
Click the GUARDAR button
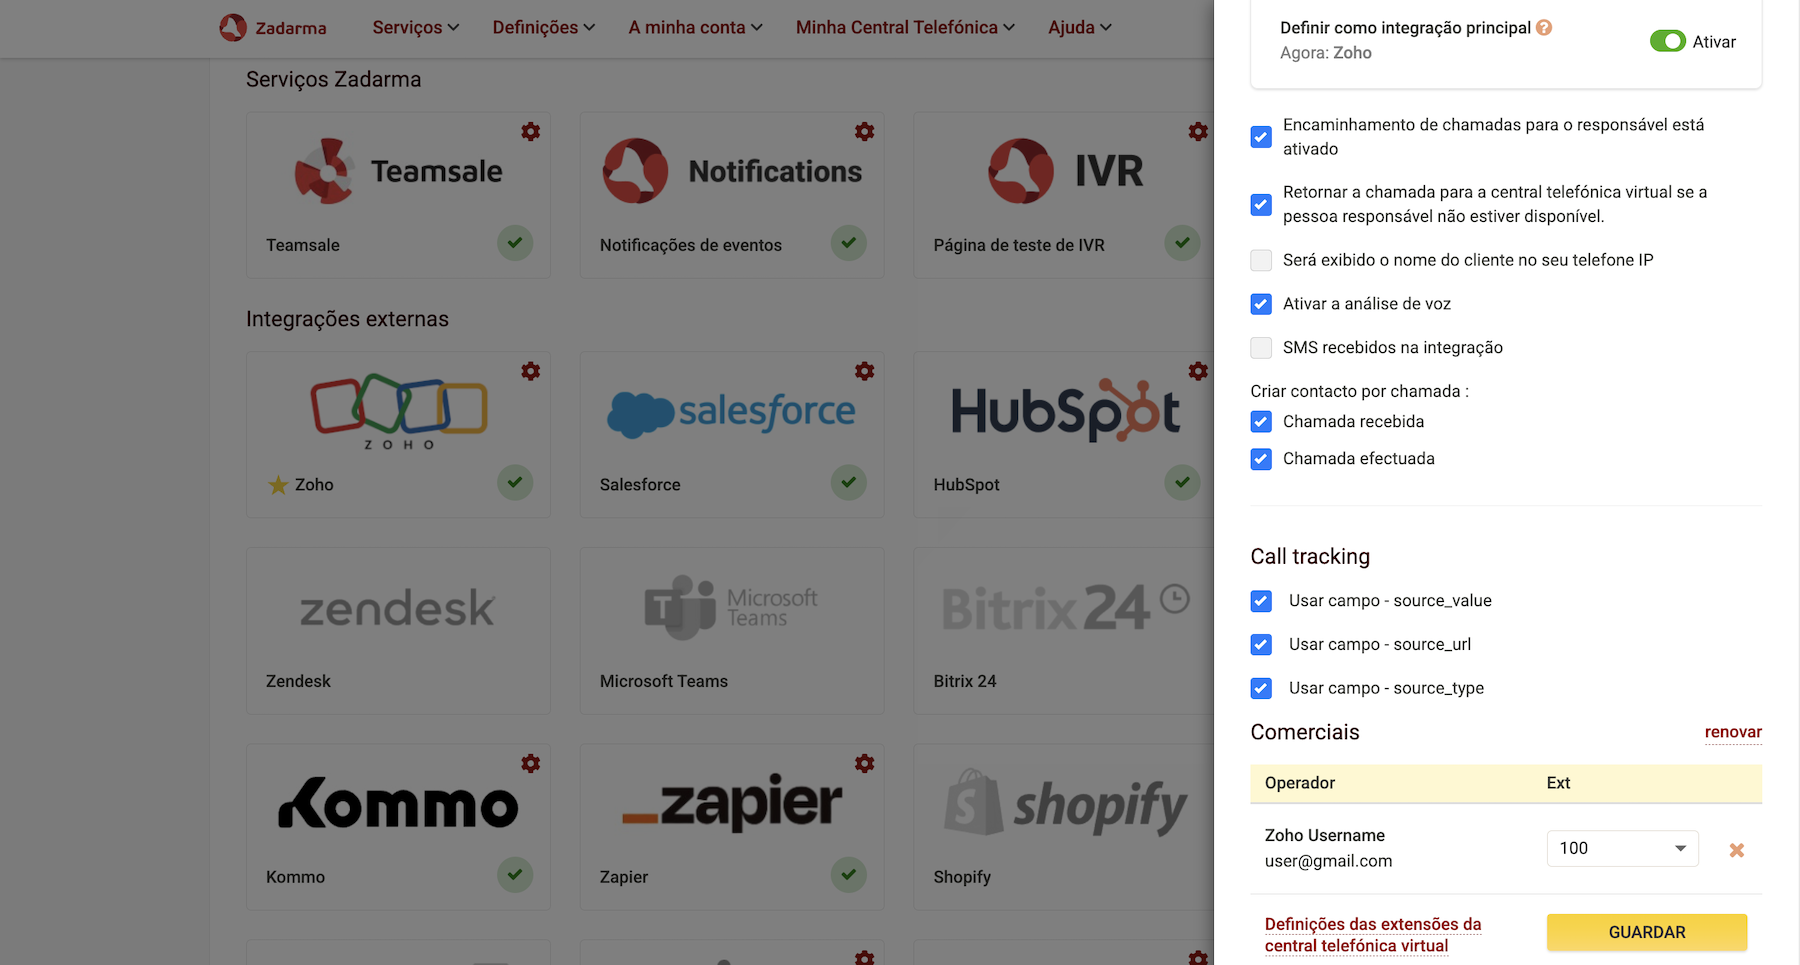click(1647, 932)
